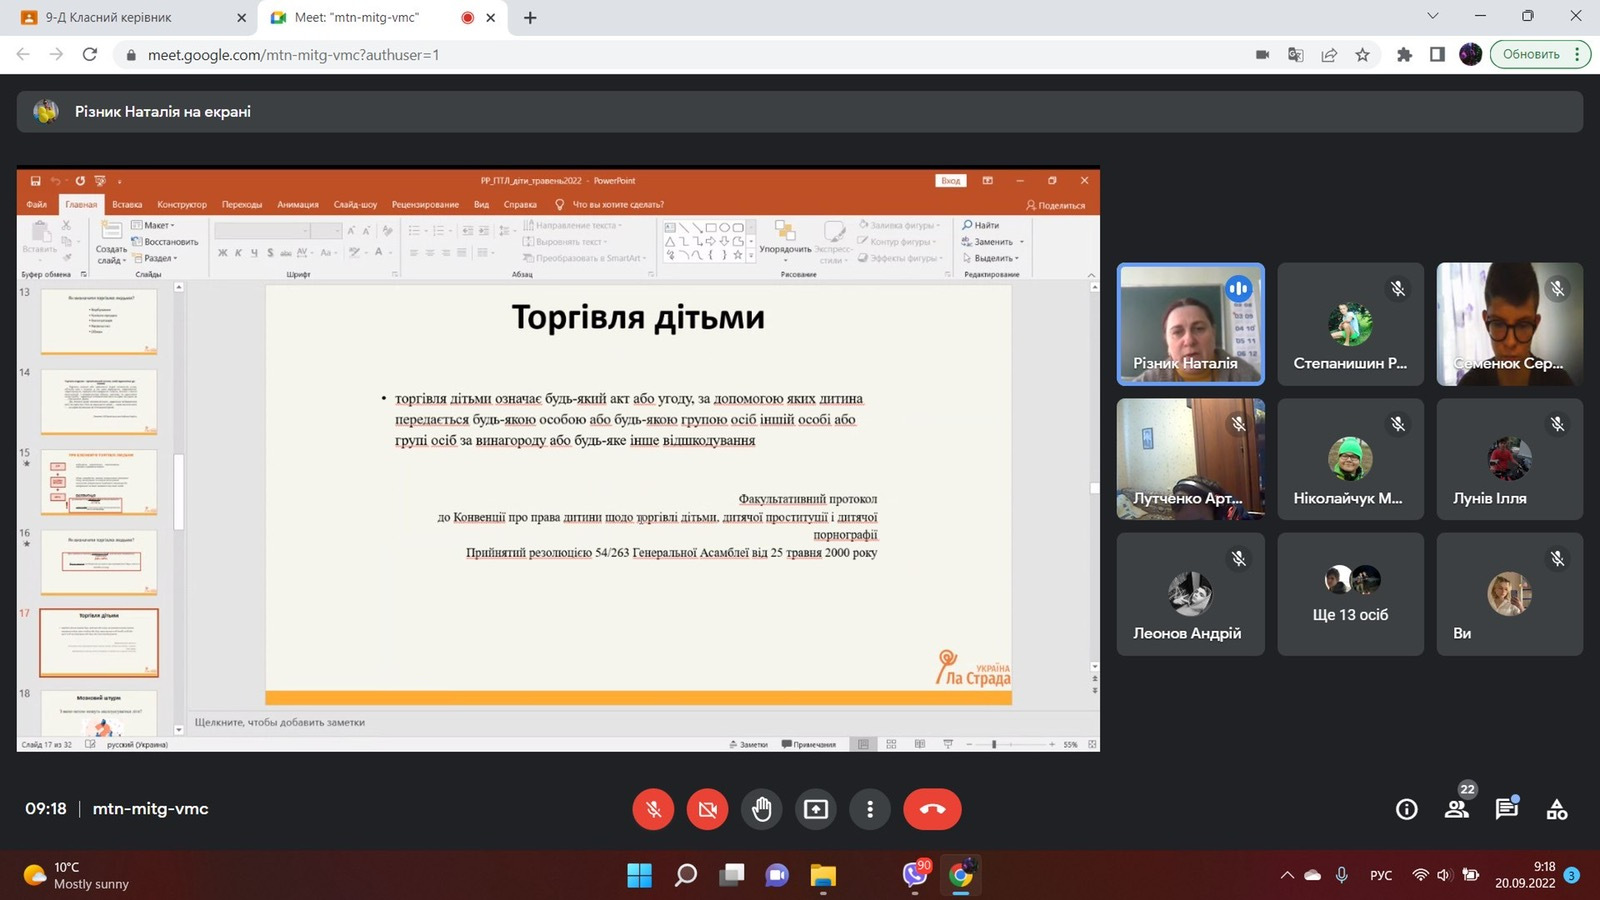Turn the camera on
Image resolution: width=1600 pixels, height=900 pixels.
(708, 809)
